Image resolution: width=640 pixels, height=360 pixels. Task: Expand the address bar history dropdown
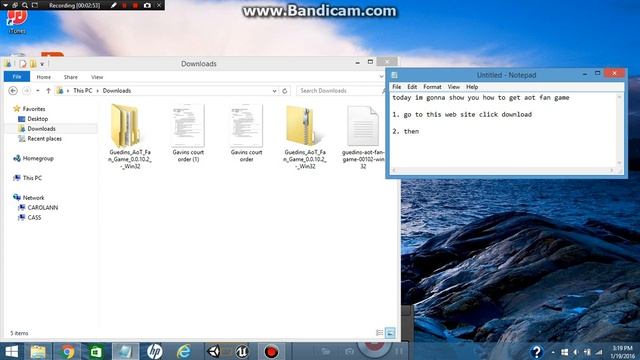click(x=274, y=91)
